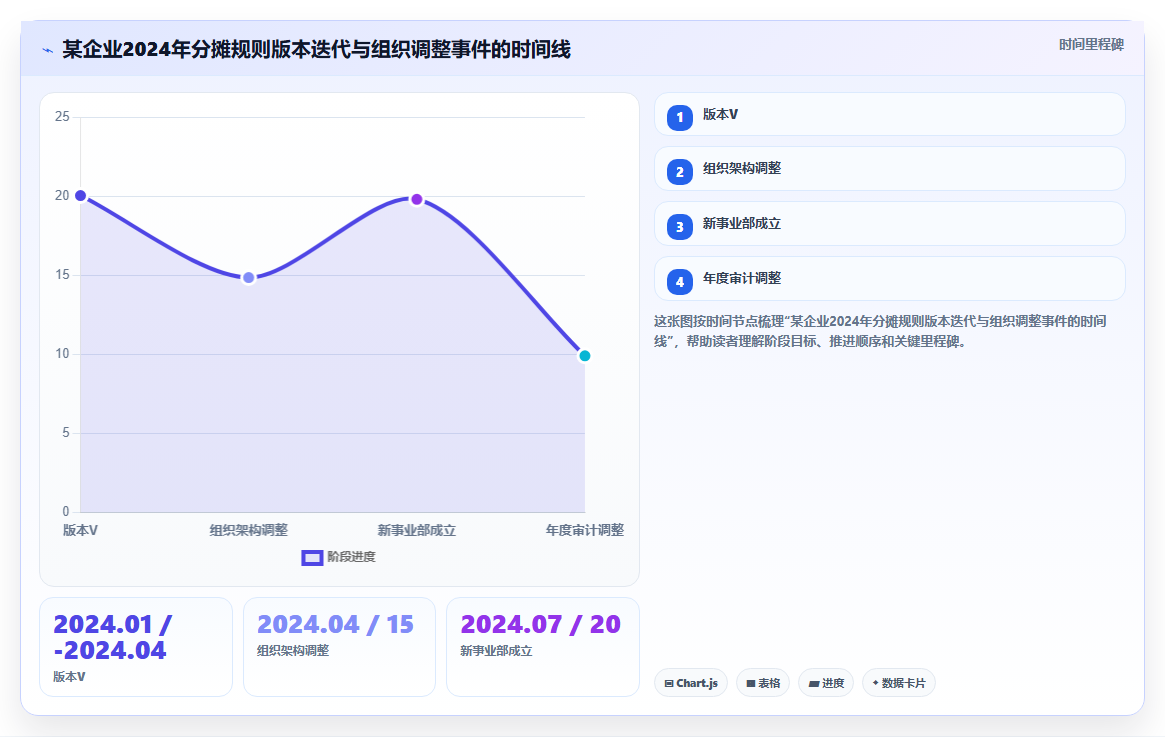
Task: Click the y-axis value 10
Action: coord(62,354)
